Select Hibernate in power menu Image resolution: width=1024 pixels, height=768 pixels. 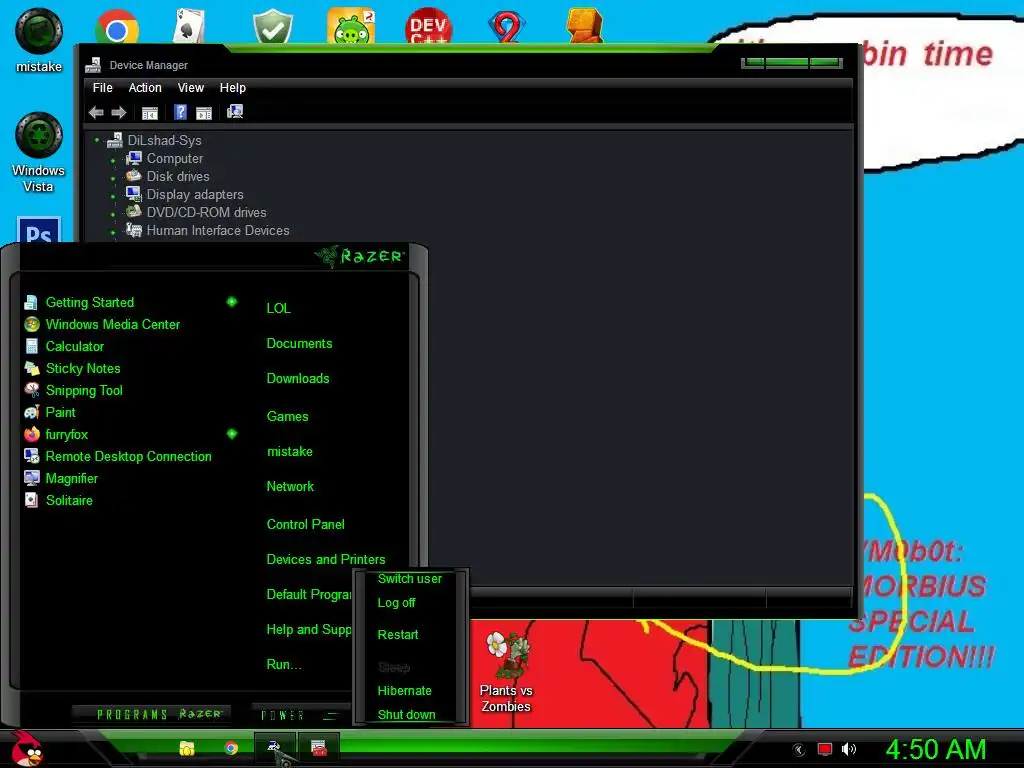[x=404, y=690]
